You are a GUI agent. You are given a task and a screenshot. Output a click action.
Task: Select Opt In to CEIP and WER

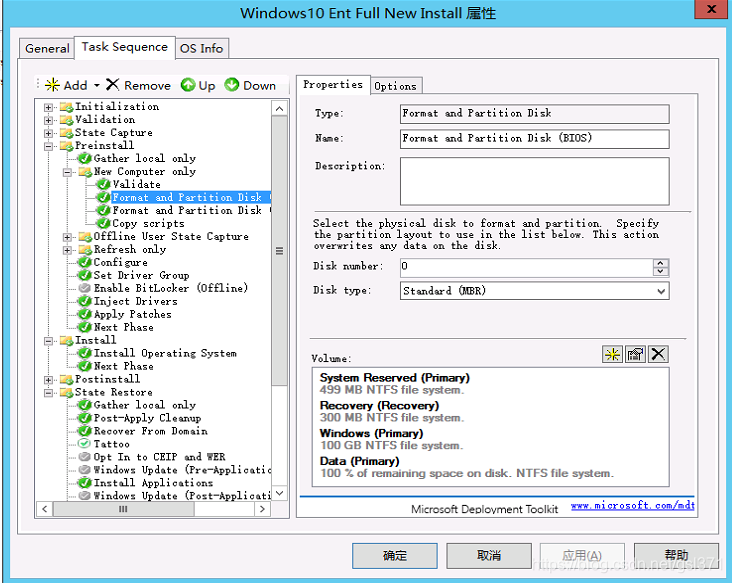pyautogui.click(x=159, y=457)
